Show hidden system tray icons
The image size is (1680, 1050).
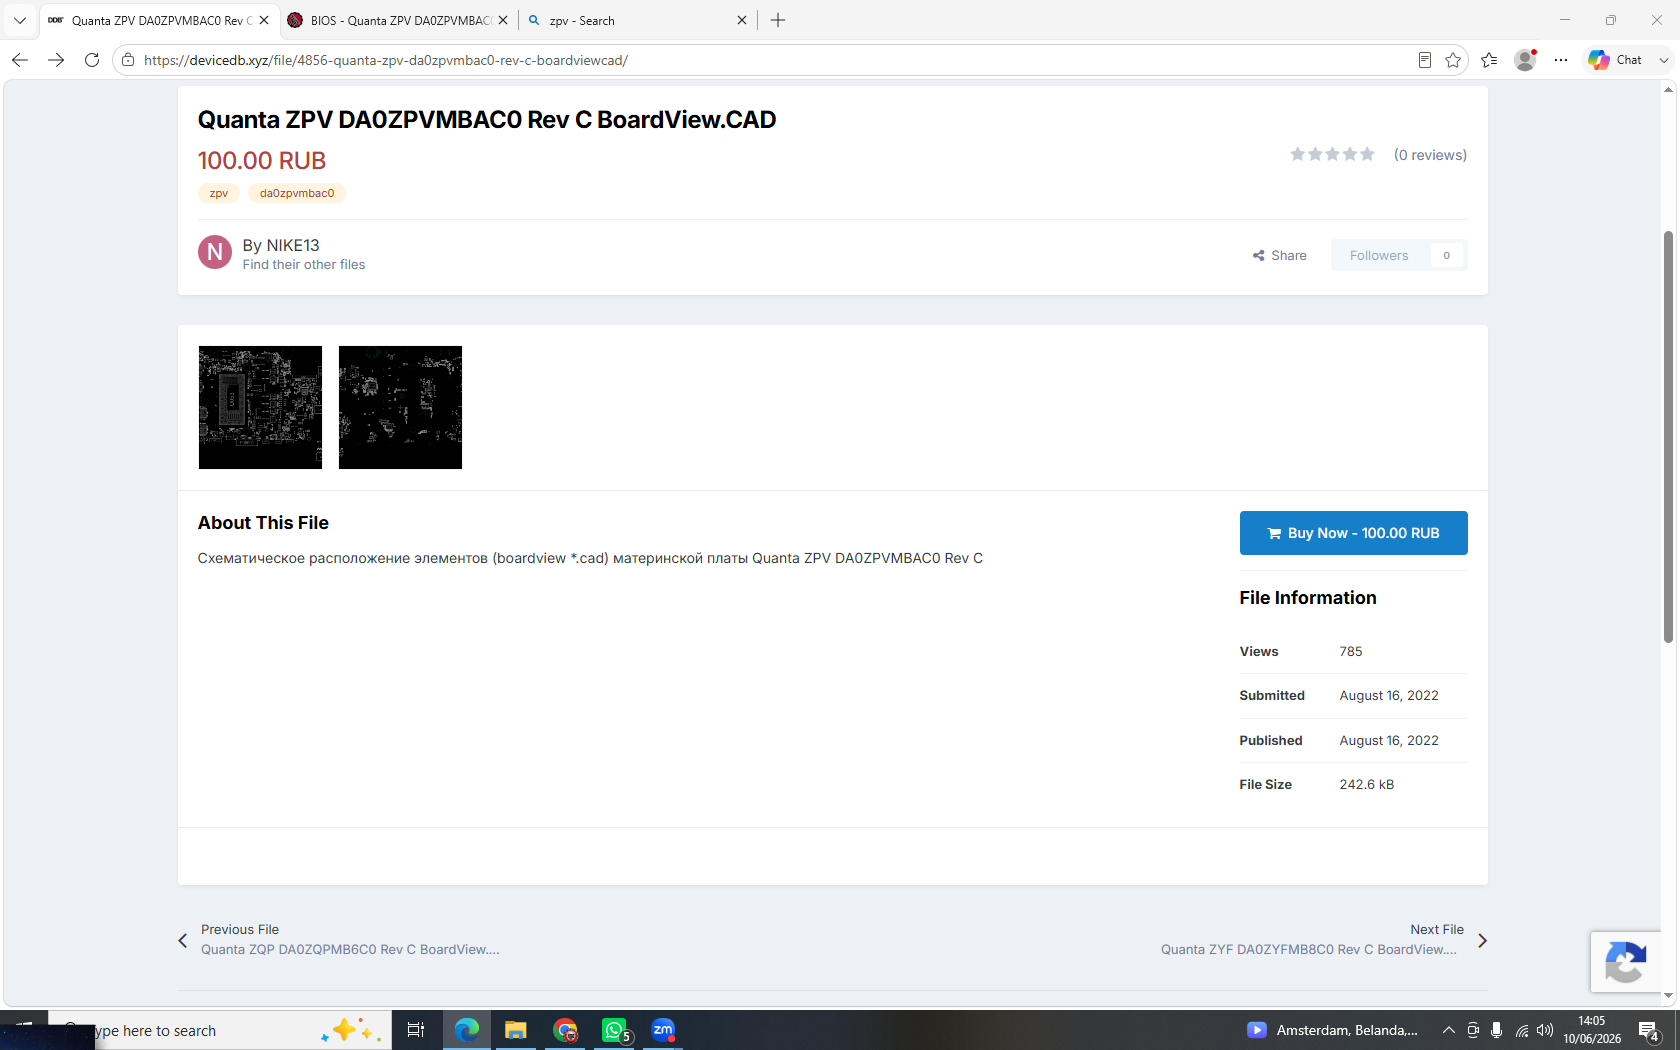point(1448,1030)
